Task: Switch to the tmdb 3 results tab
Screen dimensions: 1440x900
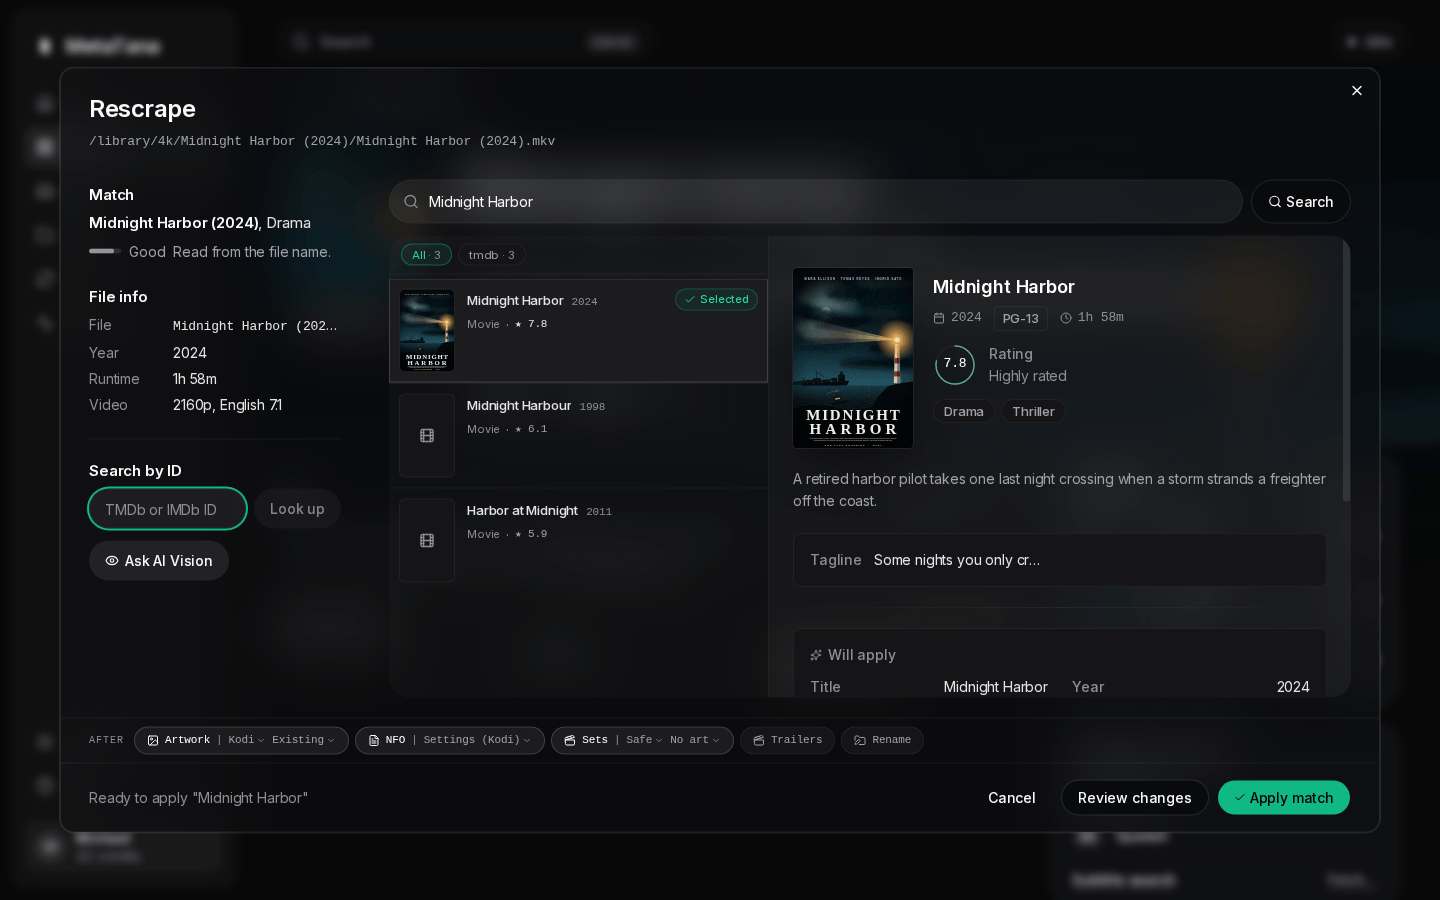Action: point(492,255)
